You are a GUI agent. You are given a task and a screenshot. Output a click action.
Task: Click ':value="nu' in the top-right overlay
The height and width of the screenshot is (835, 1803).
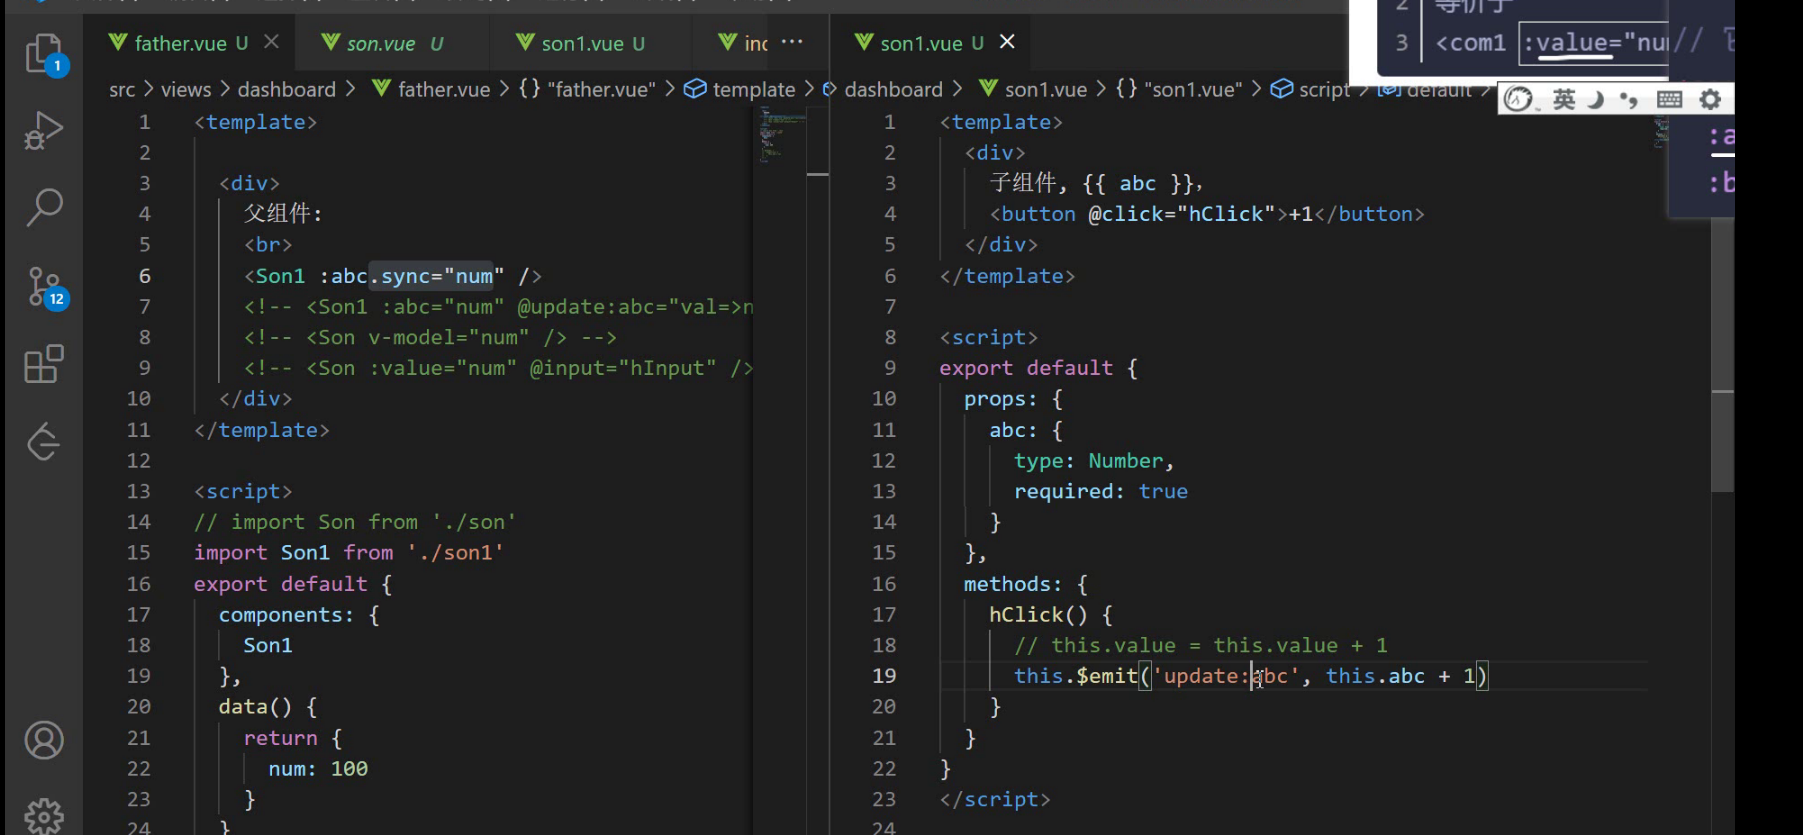[x=1595, y=43]
